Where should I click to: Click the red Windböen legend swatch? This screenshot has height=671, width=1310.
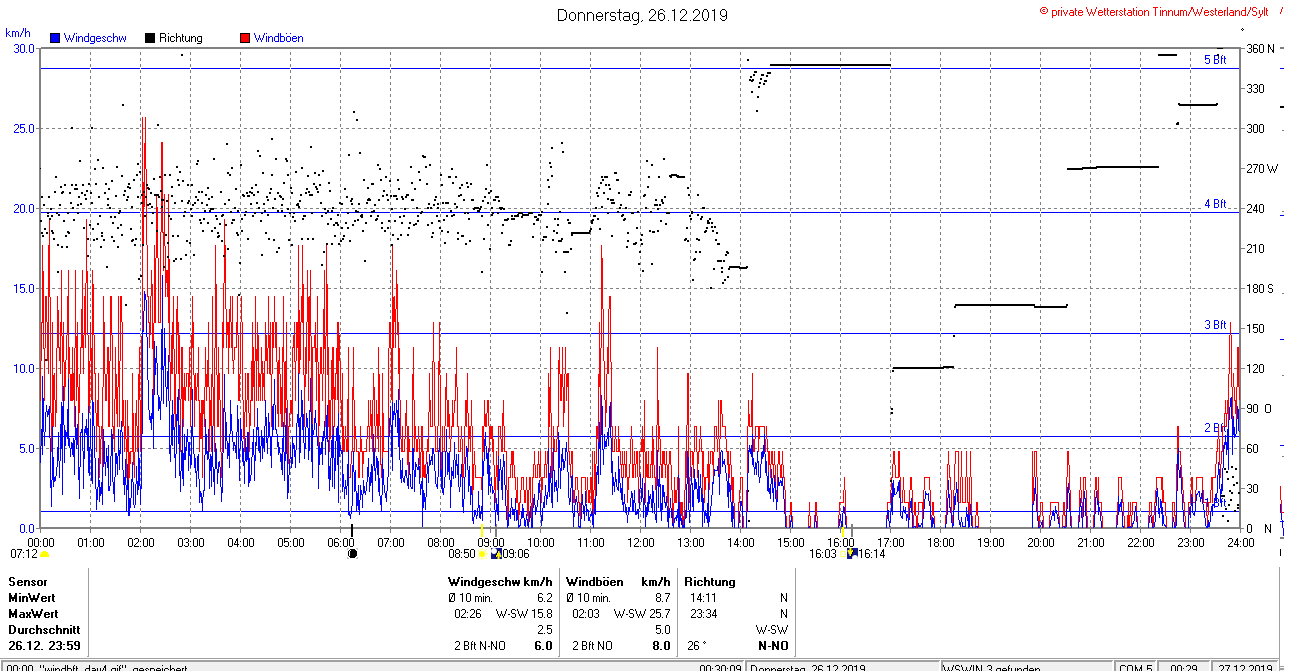coord(245,38)
